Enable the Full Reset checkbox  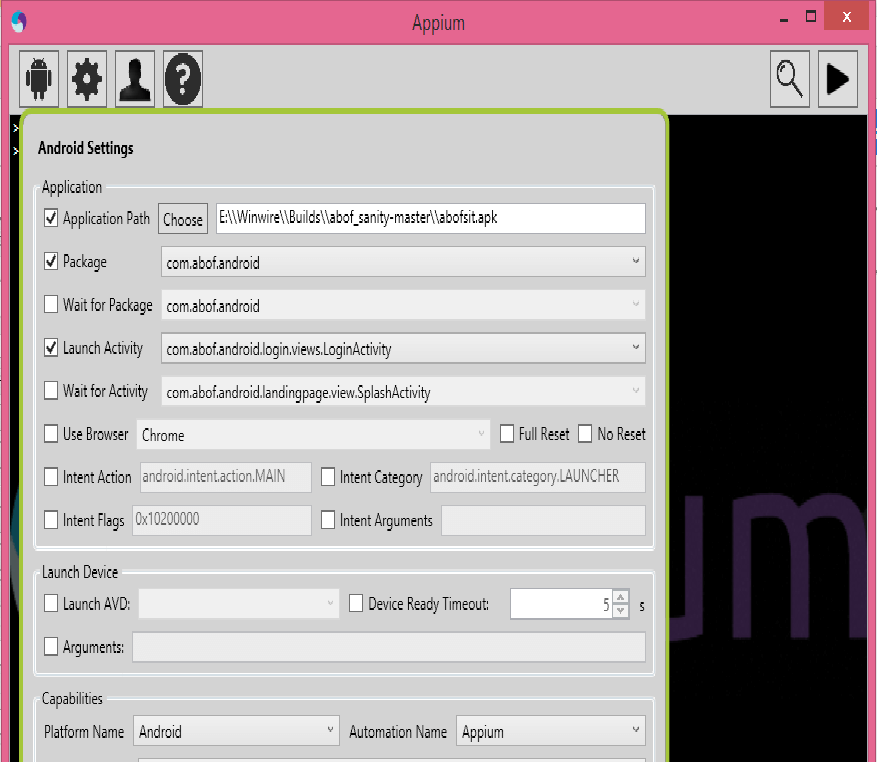click(x=507, y=434)
